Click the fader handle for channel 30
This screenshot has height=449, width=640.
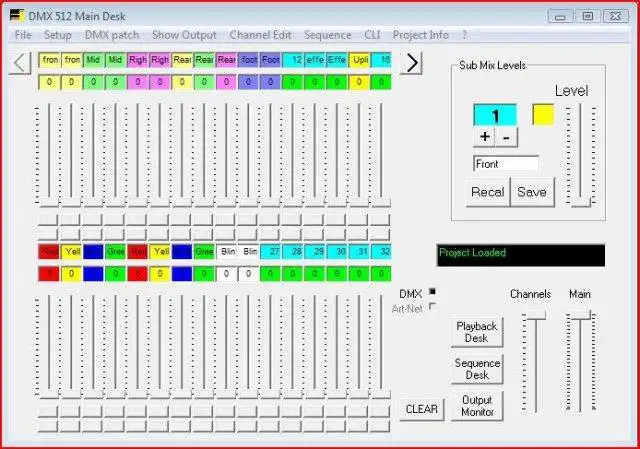[337, 394]
